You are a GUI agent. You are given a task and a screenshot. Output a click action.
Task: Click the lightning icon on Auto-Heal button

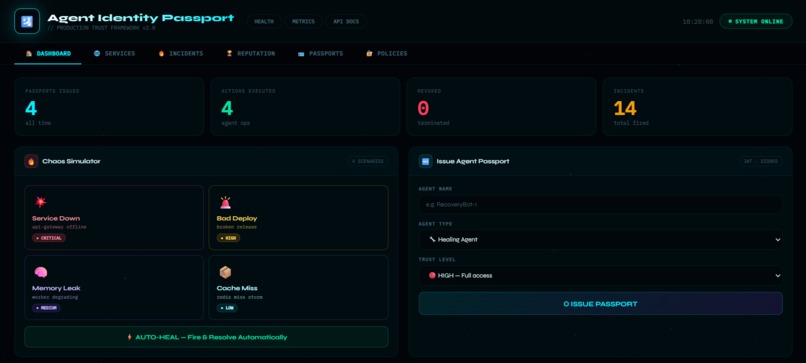[130, 337]
